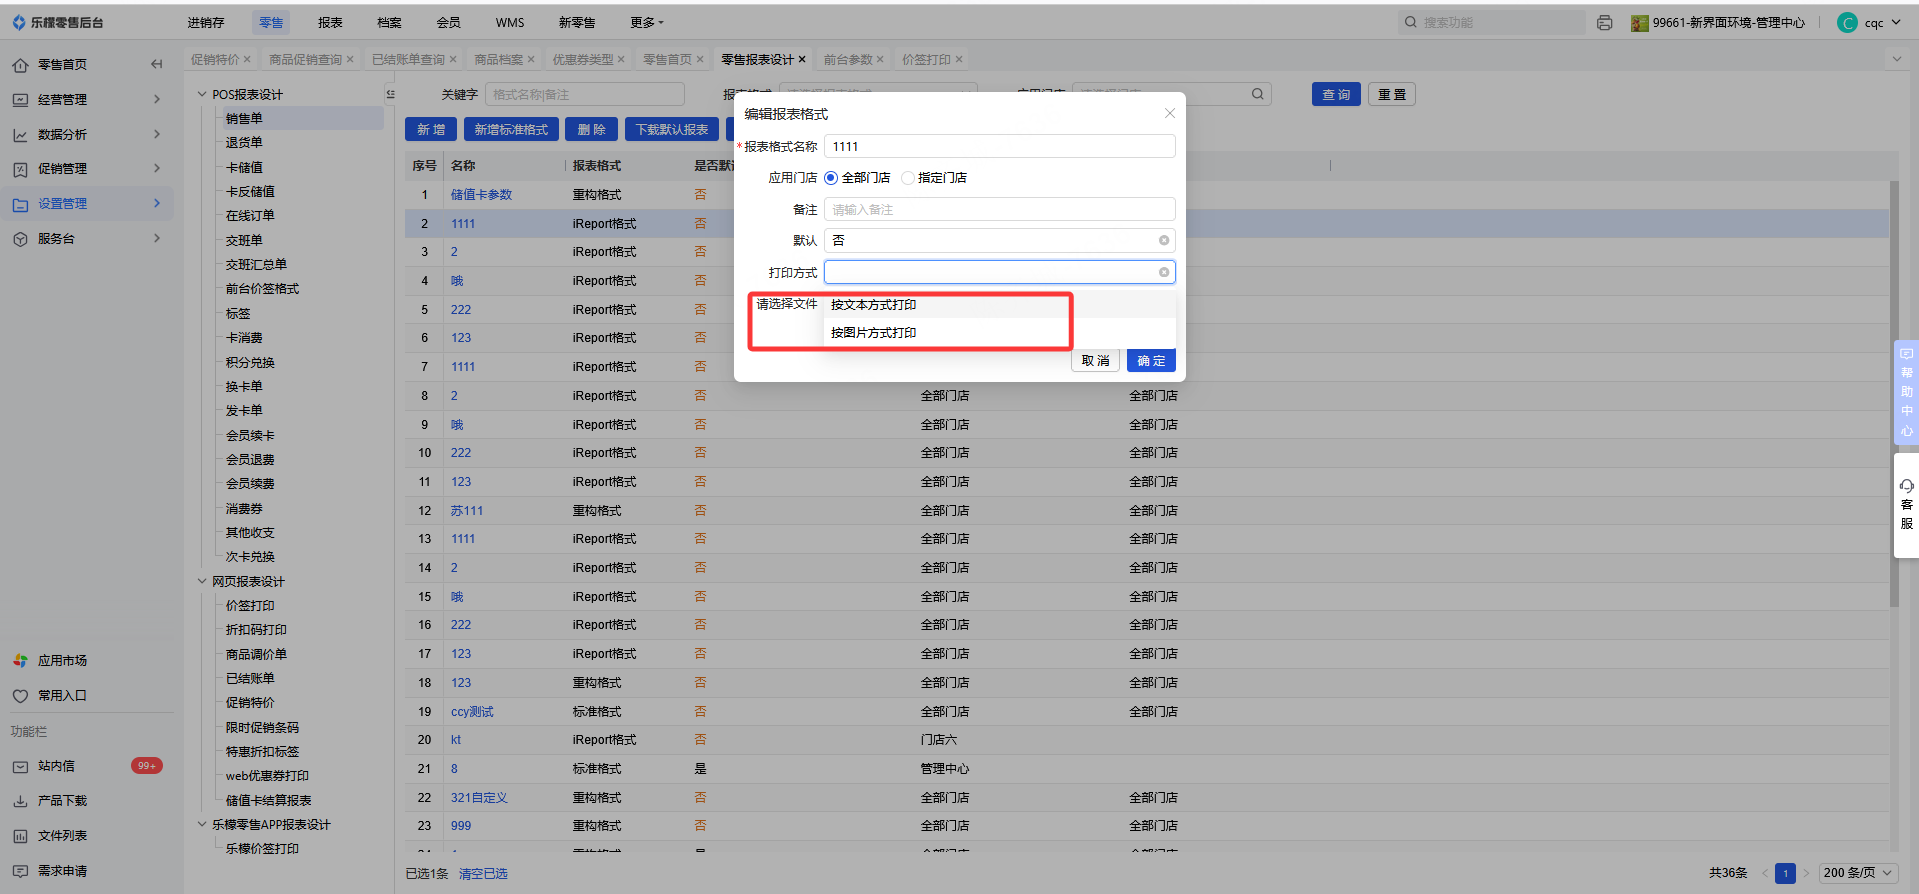Close the 商品档案 tab
The width and height of the screenshot is (1919, 894).
tap(531, 59)
